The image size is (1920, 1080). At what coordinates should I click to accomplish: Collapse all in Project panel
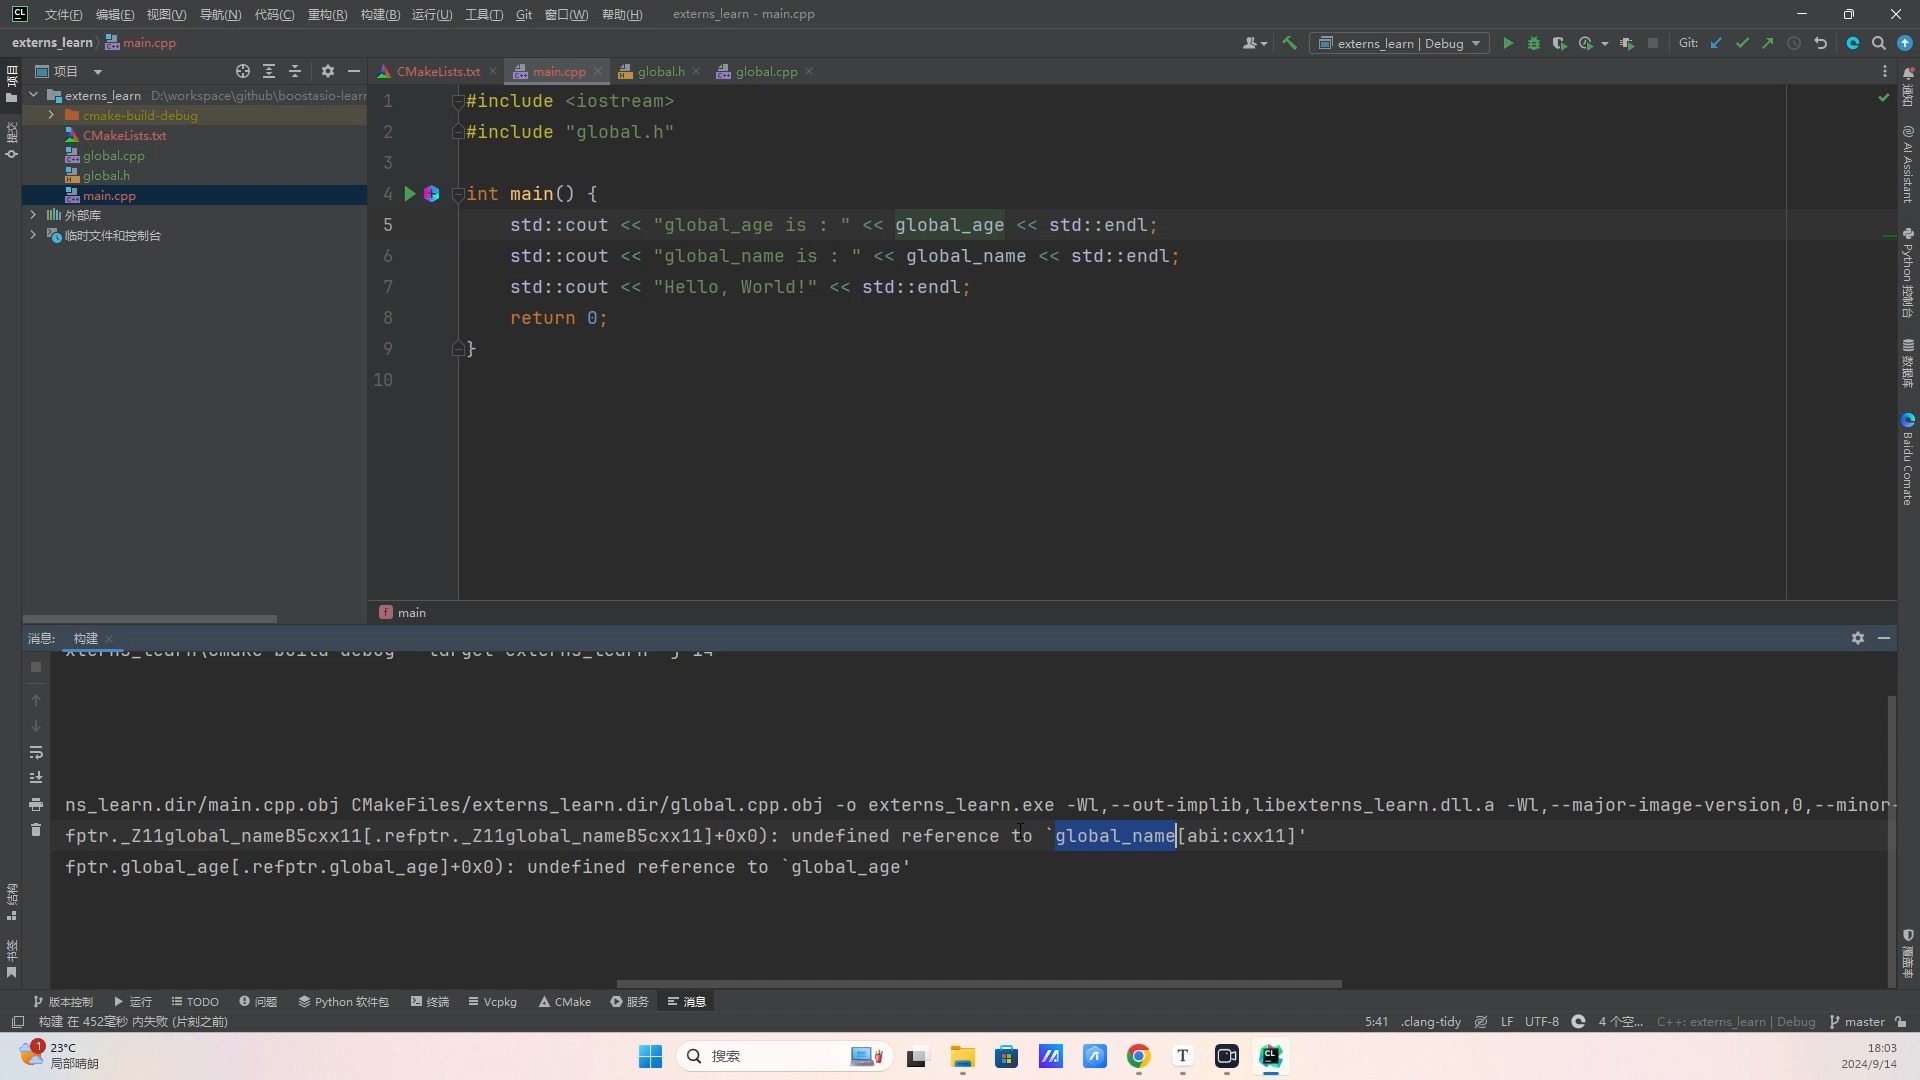(x=295, y=71)
